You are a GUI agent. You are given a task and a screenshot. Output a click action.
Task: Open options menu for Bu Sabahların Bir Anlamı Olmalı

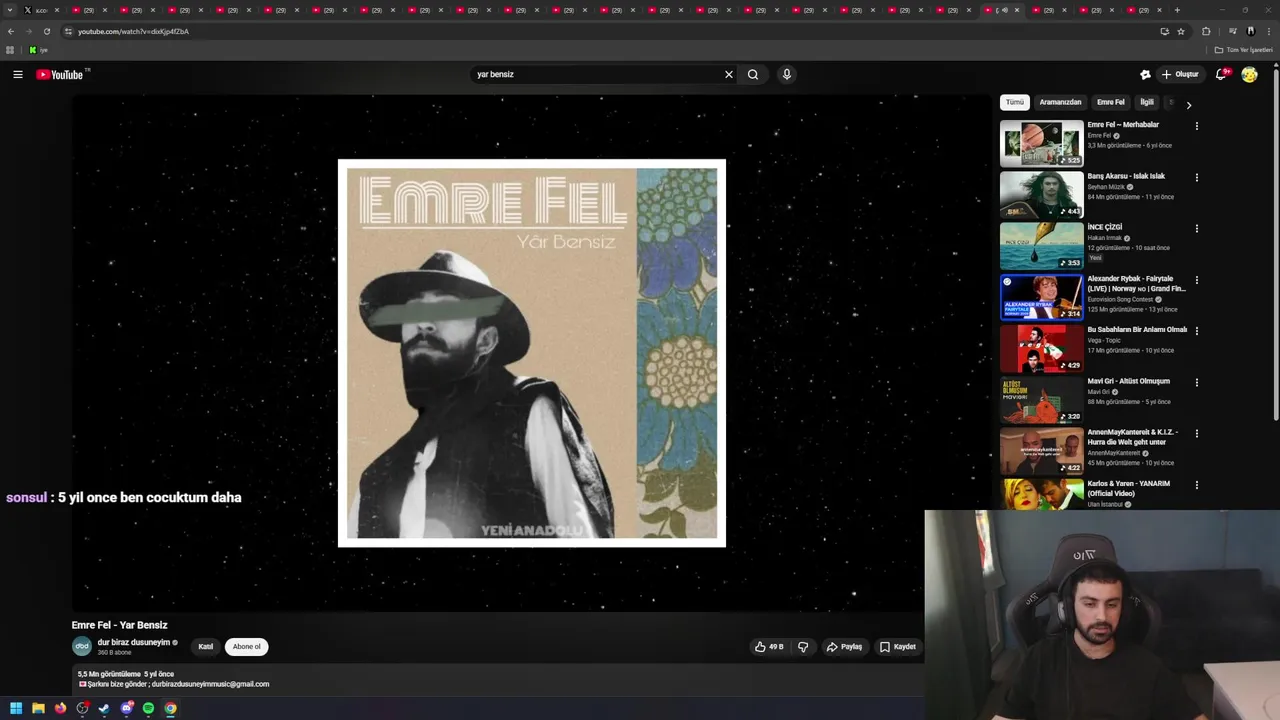[1196, 331]
